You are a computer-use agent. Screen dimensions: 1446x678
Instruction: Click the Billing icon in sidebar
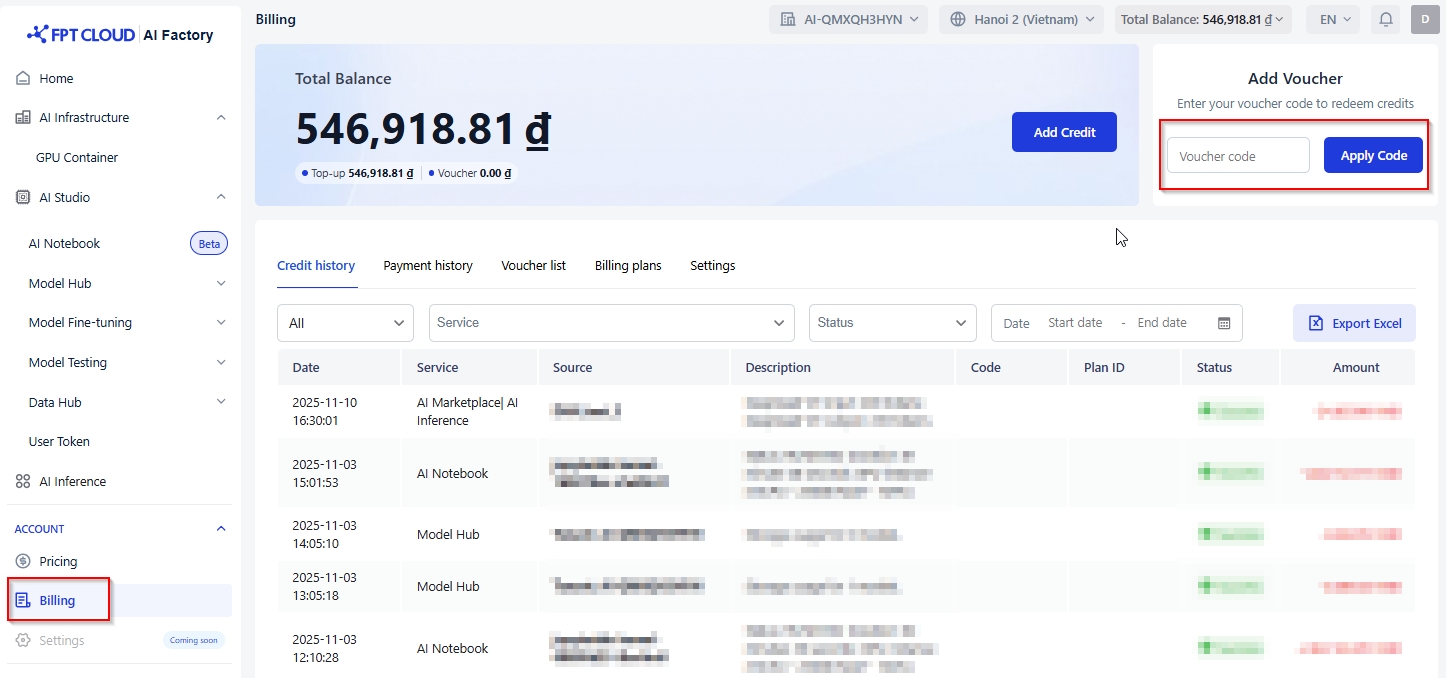[23, 600]
